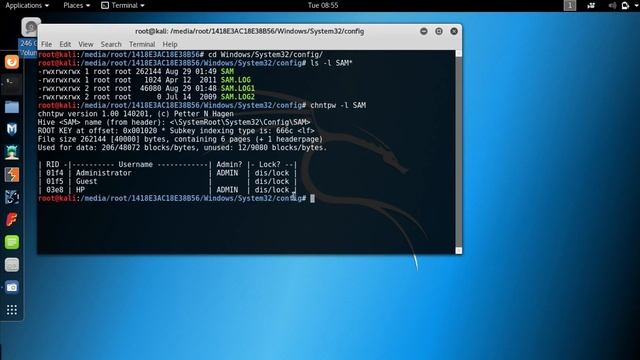Open the terminal View menu
Viewport: 640px width, 360px height.
86,44
